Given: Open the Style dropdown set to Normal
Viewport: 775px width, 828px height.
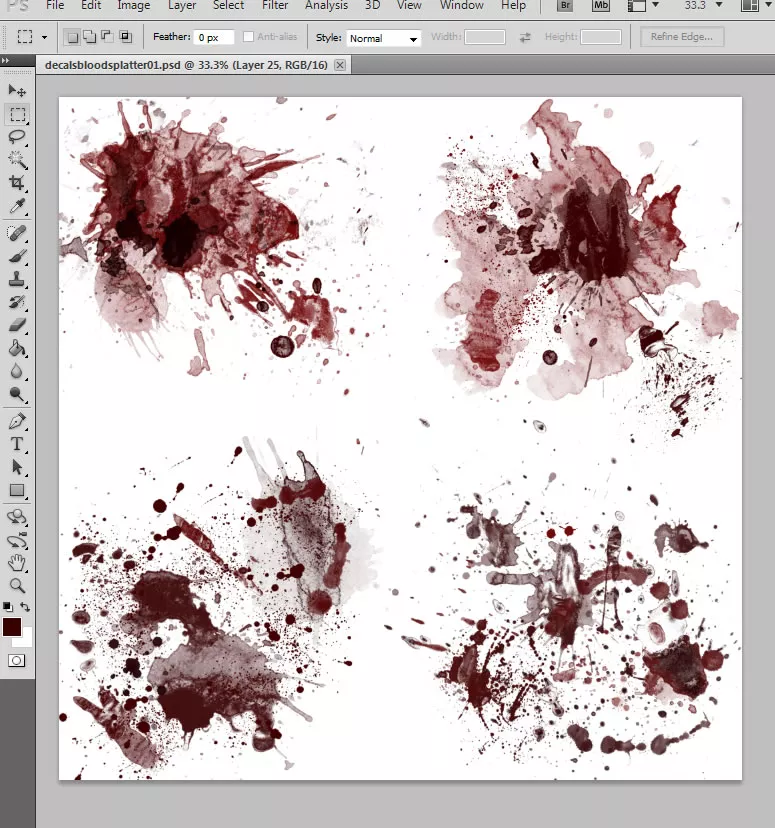Looking at the screenshot, I should 383,38.
